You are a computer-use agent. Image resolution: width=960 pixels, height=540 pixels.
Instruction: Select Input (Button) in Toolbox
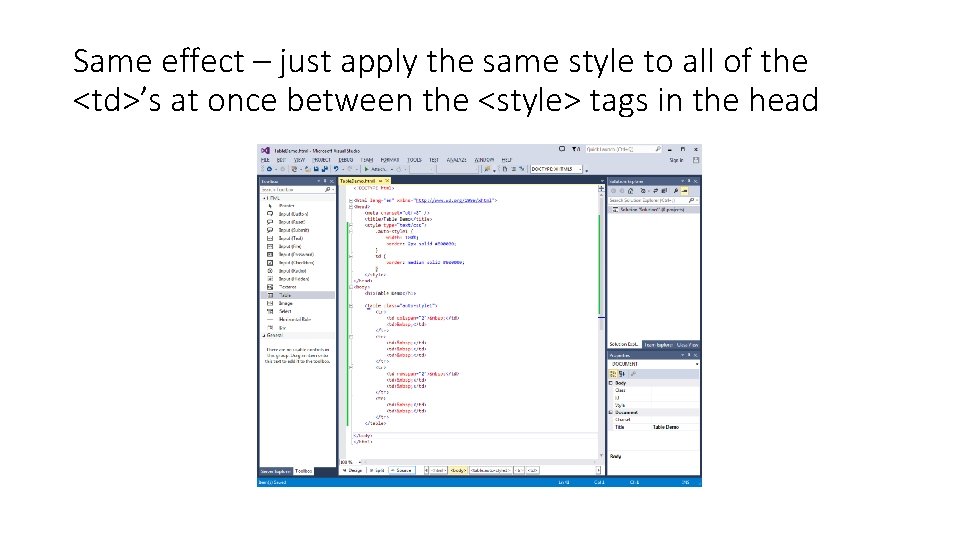click(x=293, y=214)
